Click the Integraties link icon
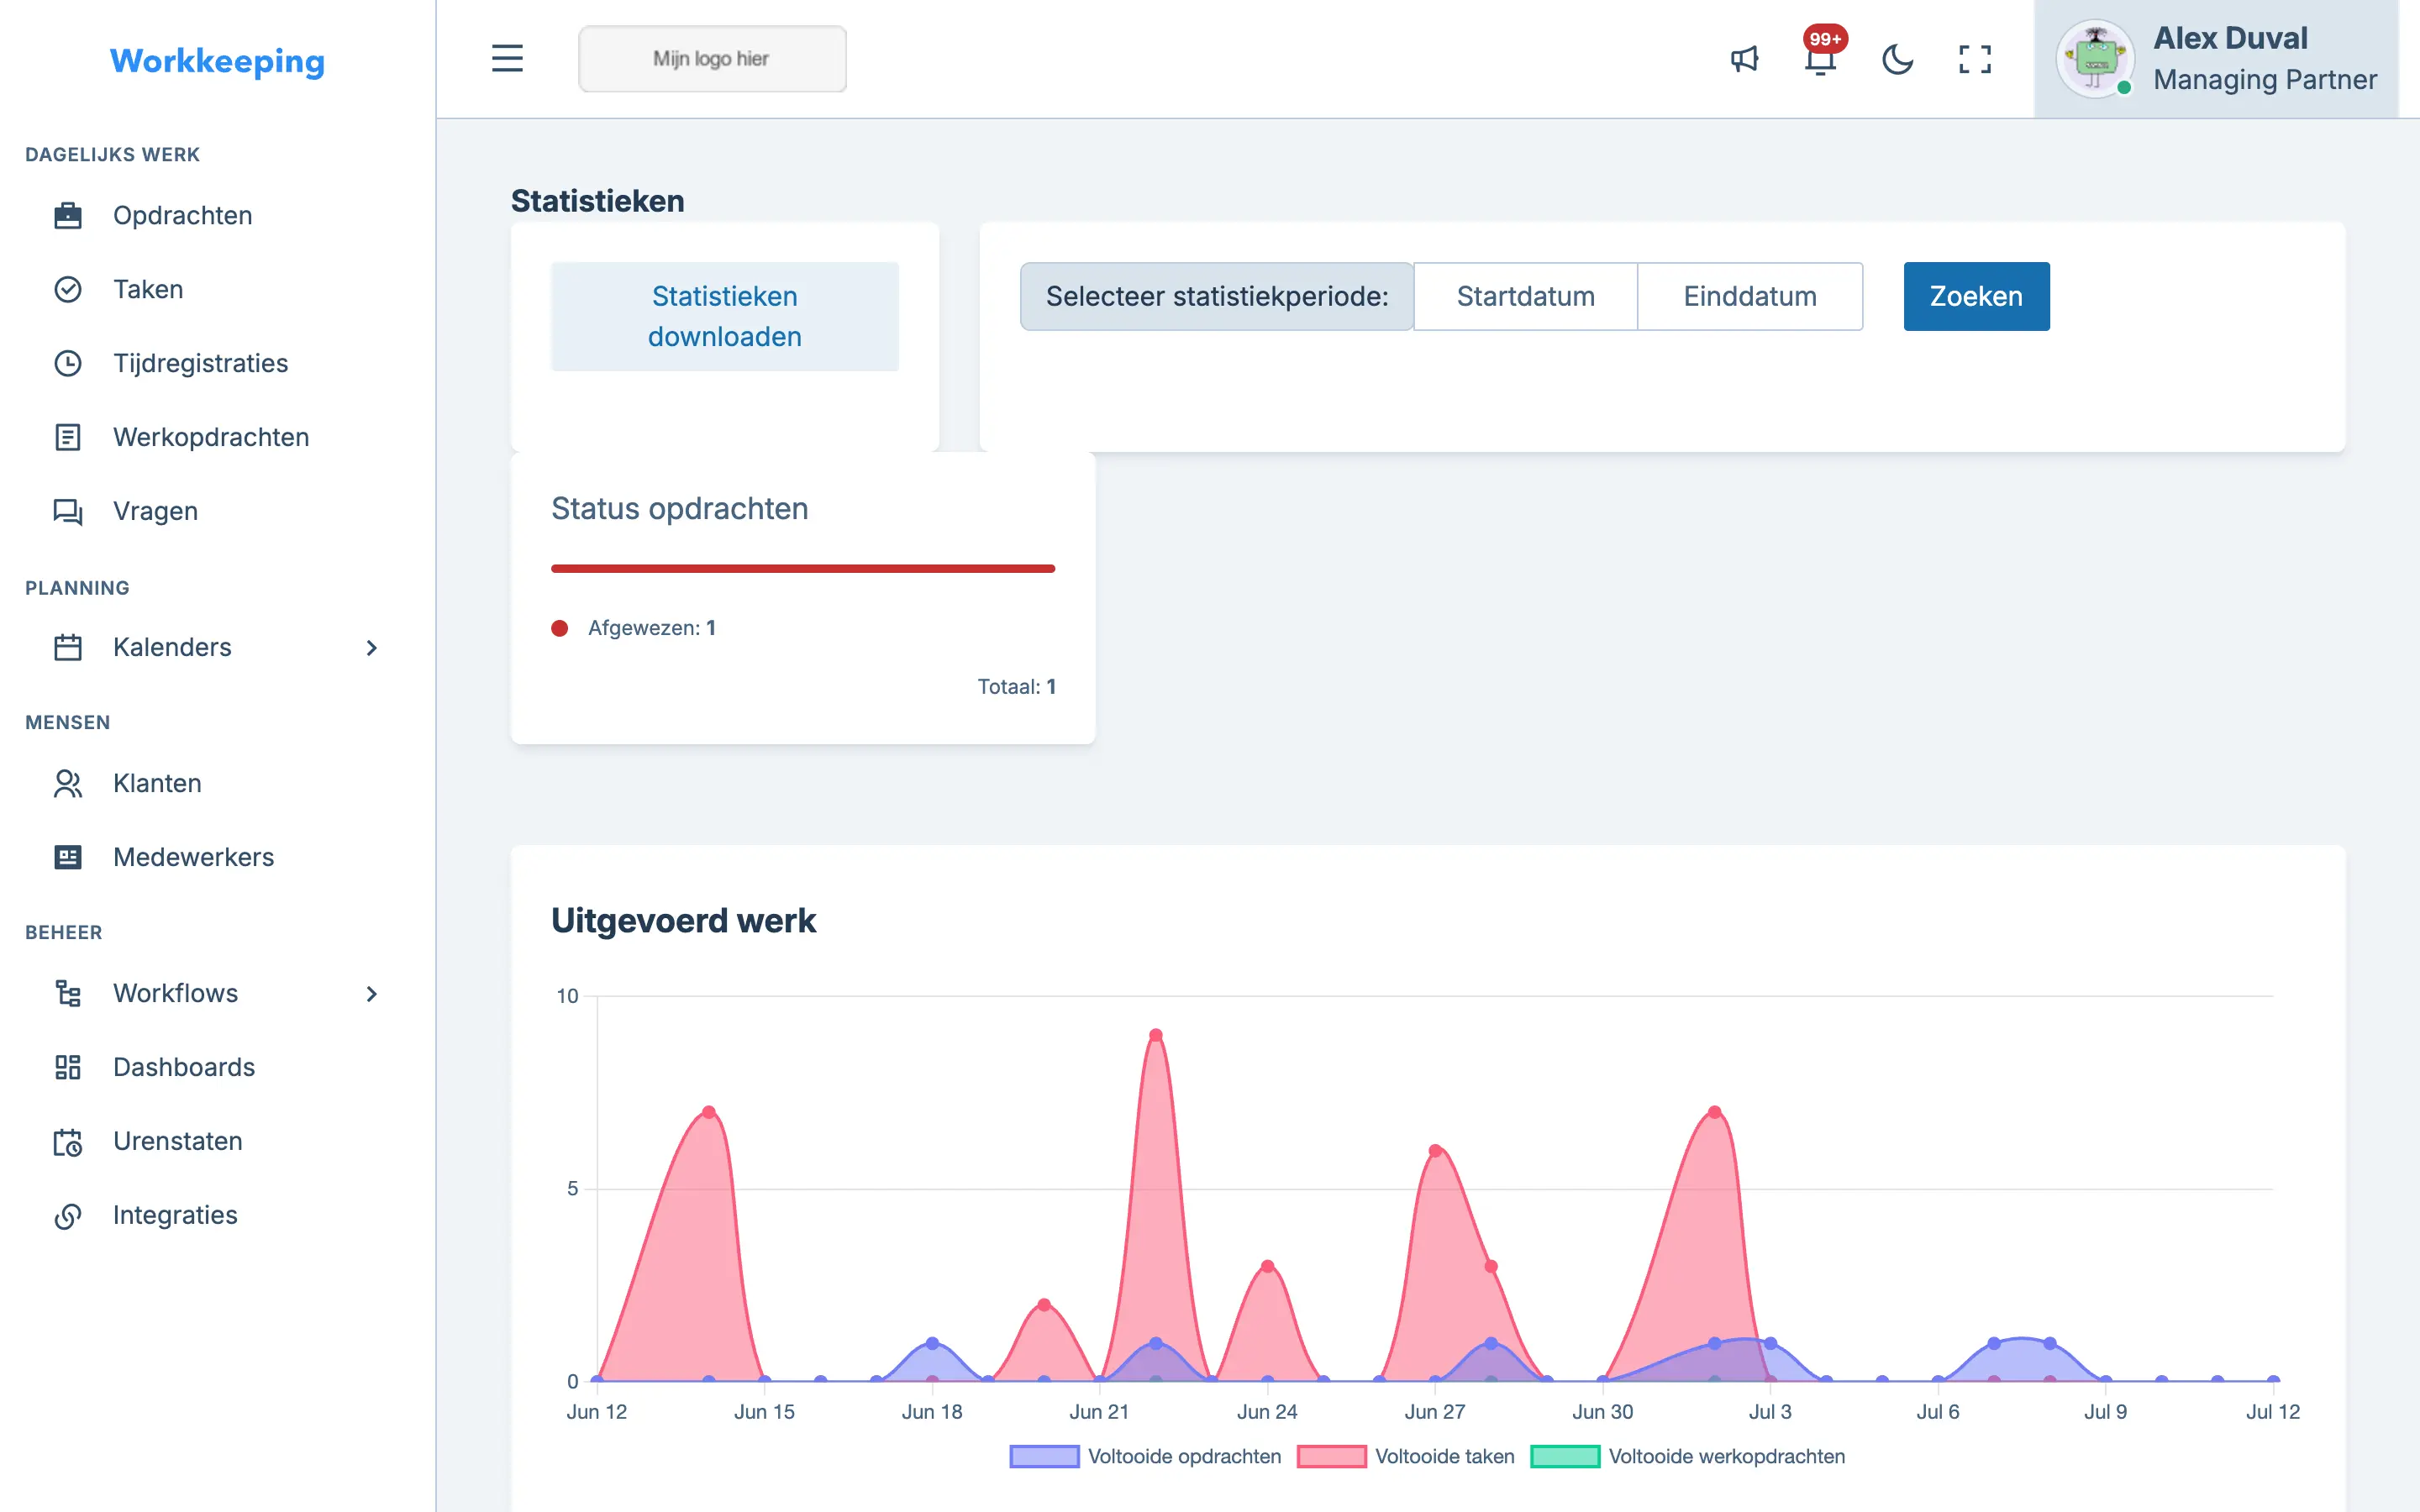 [67, 1215]
